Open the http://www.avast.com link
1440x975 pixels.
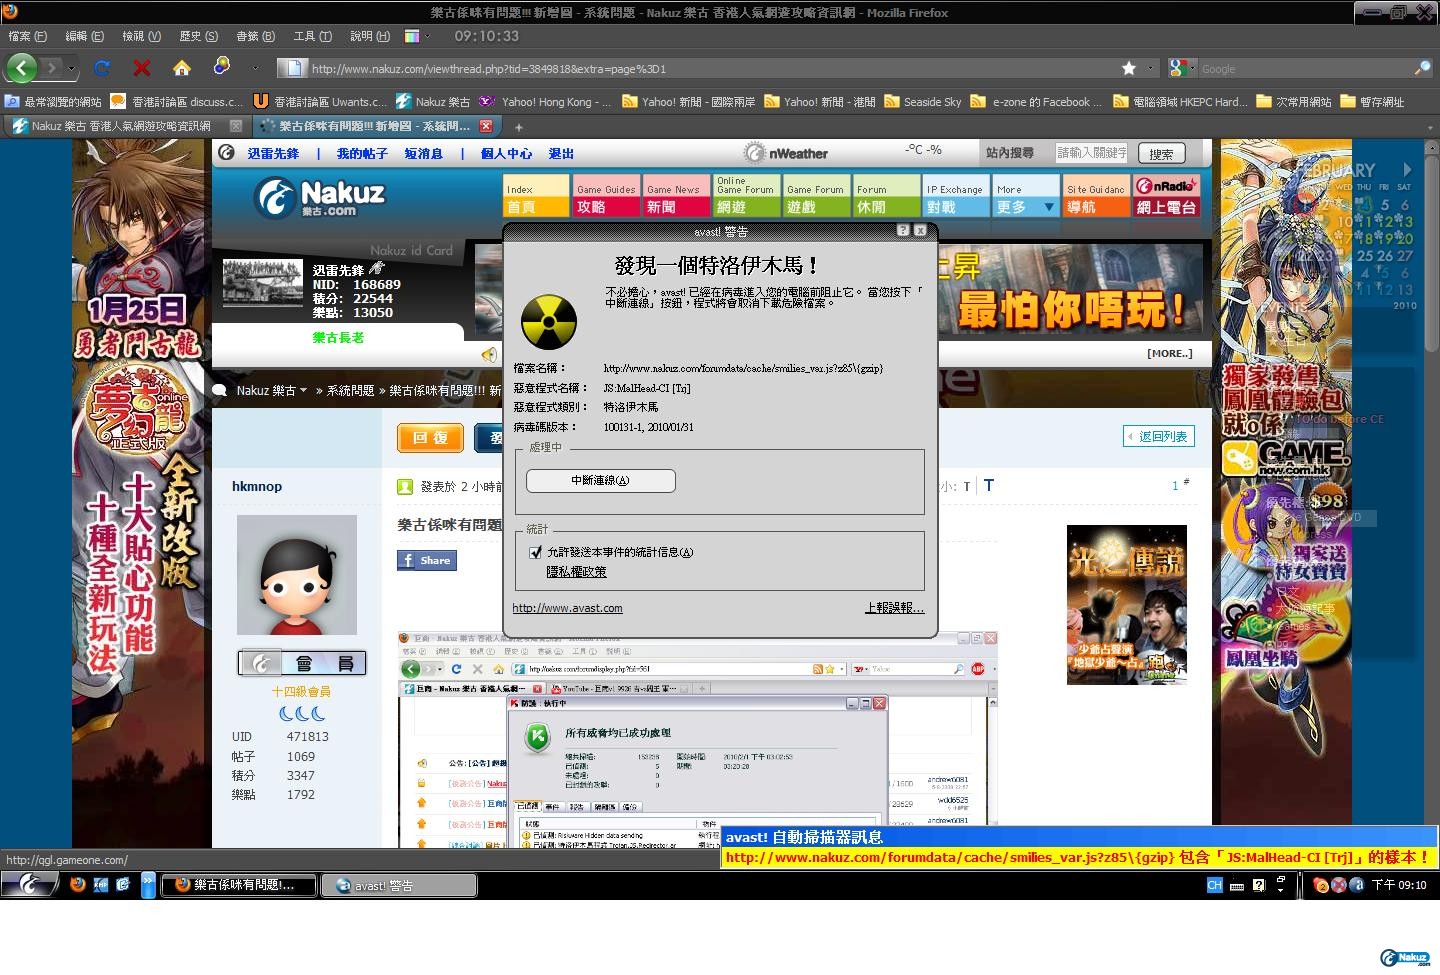coord(567,608)
